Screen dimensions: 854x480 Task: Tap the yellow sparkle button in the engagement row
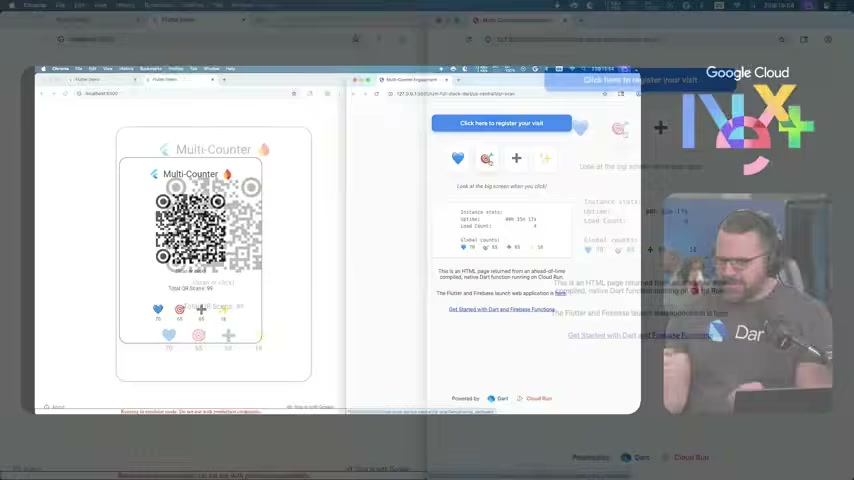(545, 159)
